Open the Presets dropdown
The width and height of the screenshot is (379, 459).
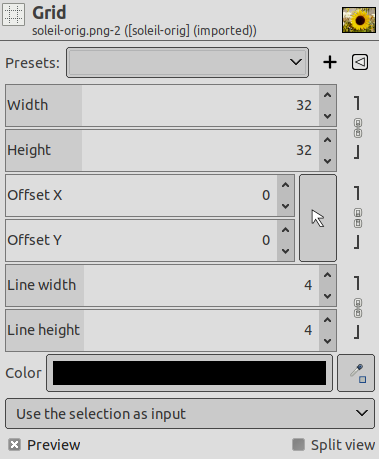coord(187,62)
